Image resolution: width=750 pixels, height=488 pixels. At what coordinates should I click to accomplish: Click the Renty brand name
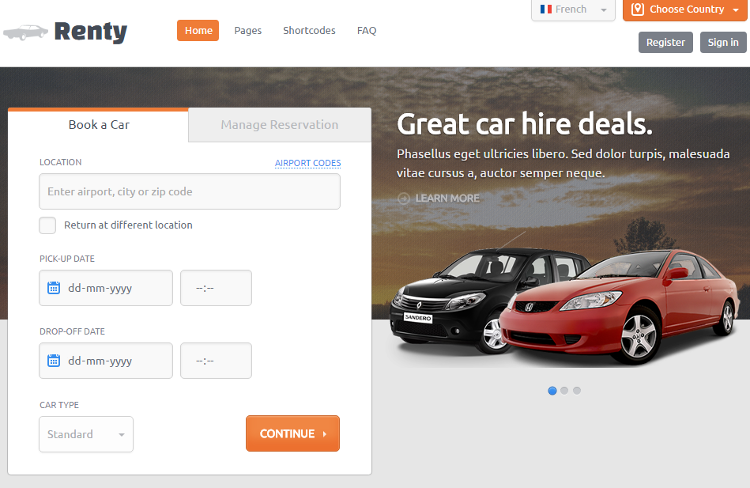coord(91,32)
